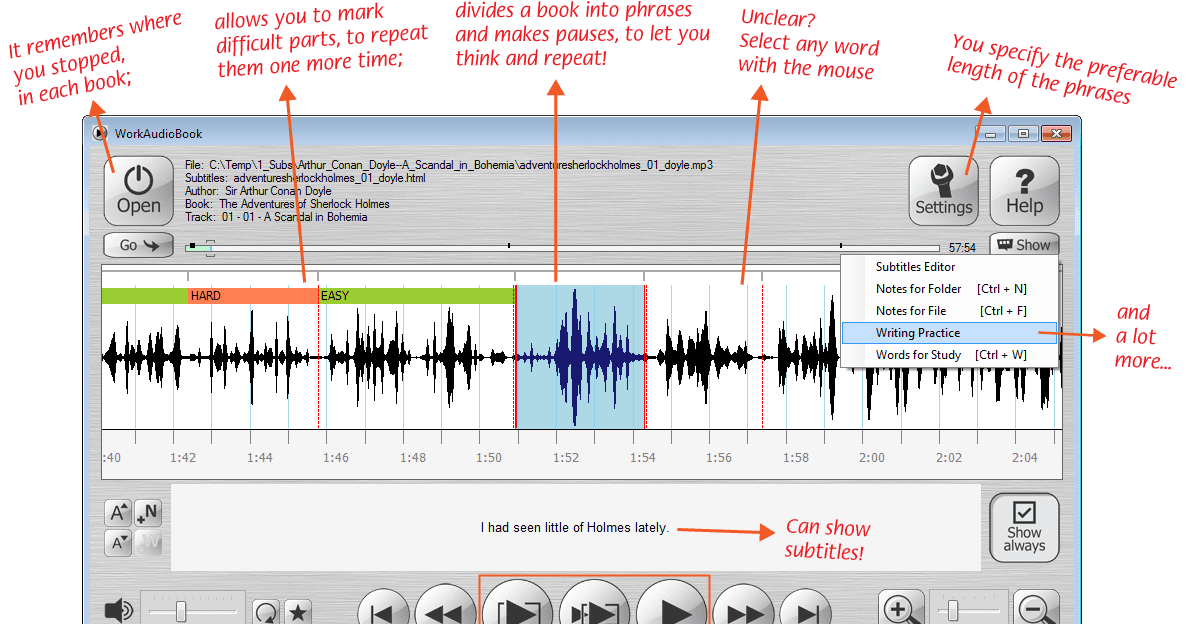This screenshot has width=1190, height=624.
Task: Click the green EASY marked segment
Action: pyautogui.click(x=416, y=296)
